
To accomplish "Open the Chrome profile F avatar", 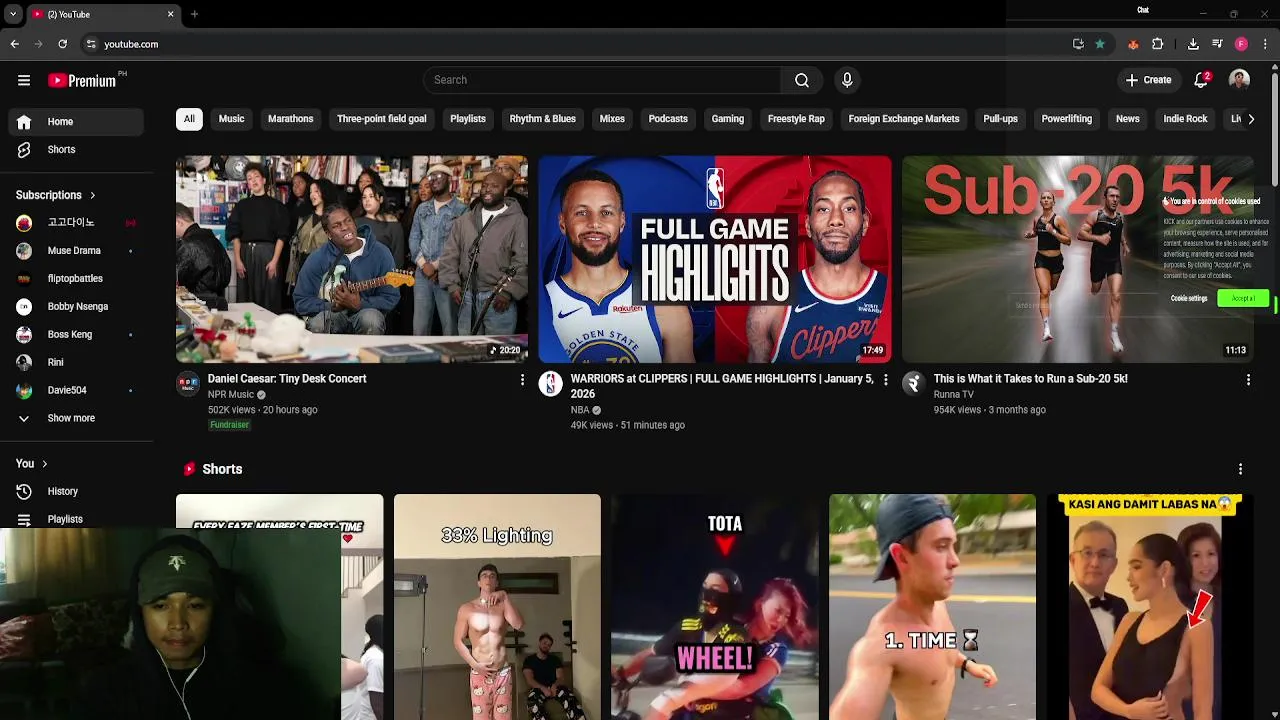I will pos(1241,44).
